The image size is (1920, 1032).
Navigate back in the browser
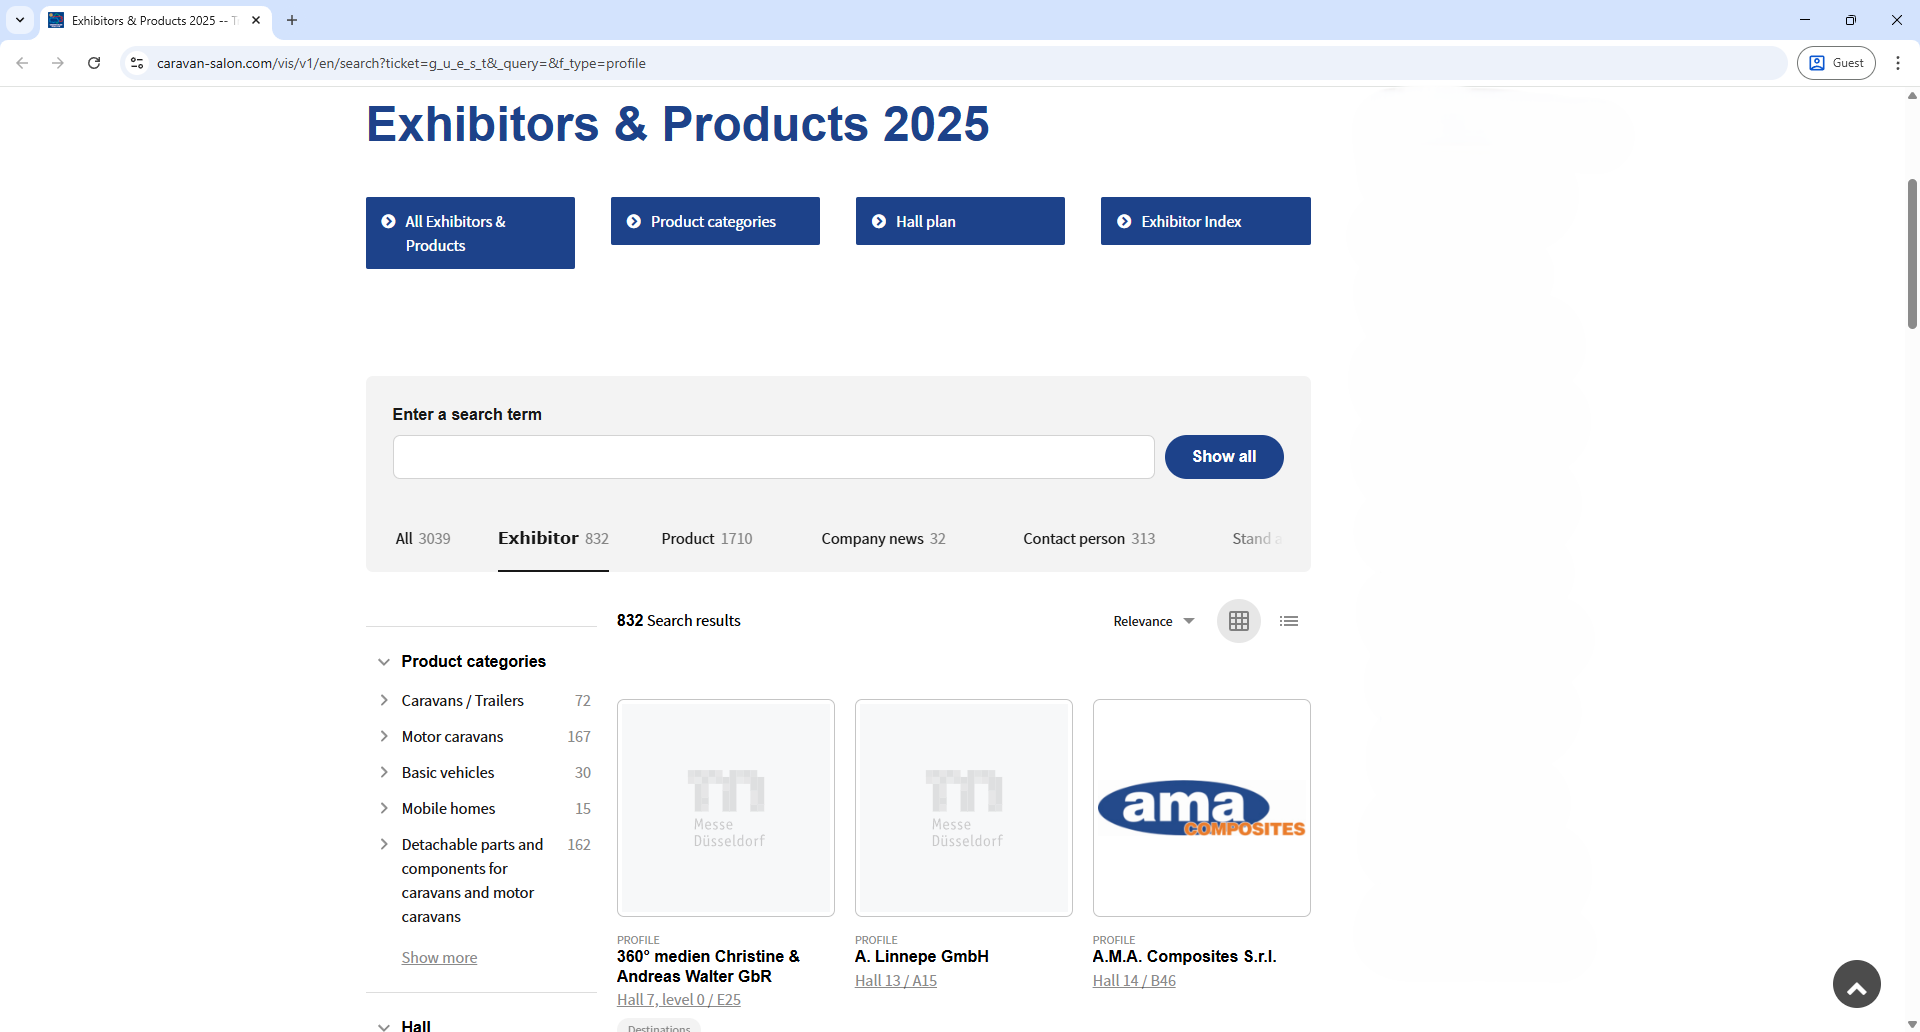[x=22, y=62]
